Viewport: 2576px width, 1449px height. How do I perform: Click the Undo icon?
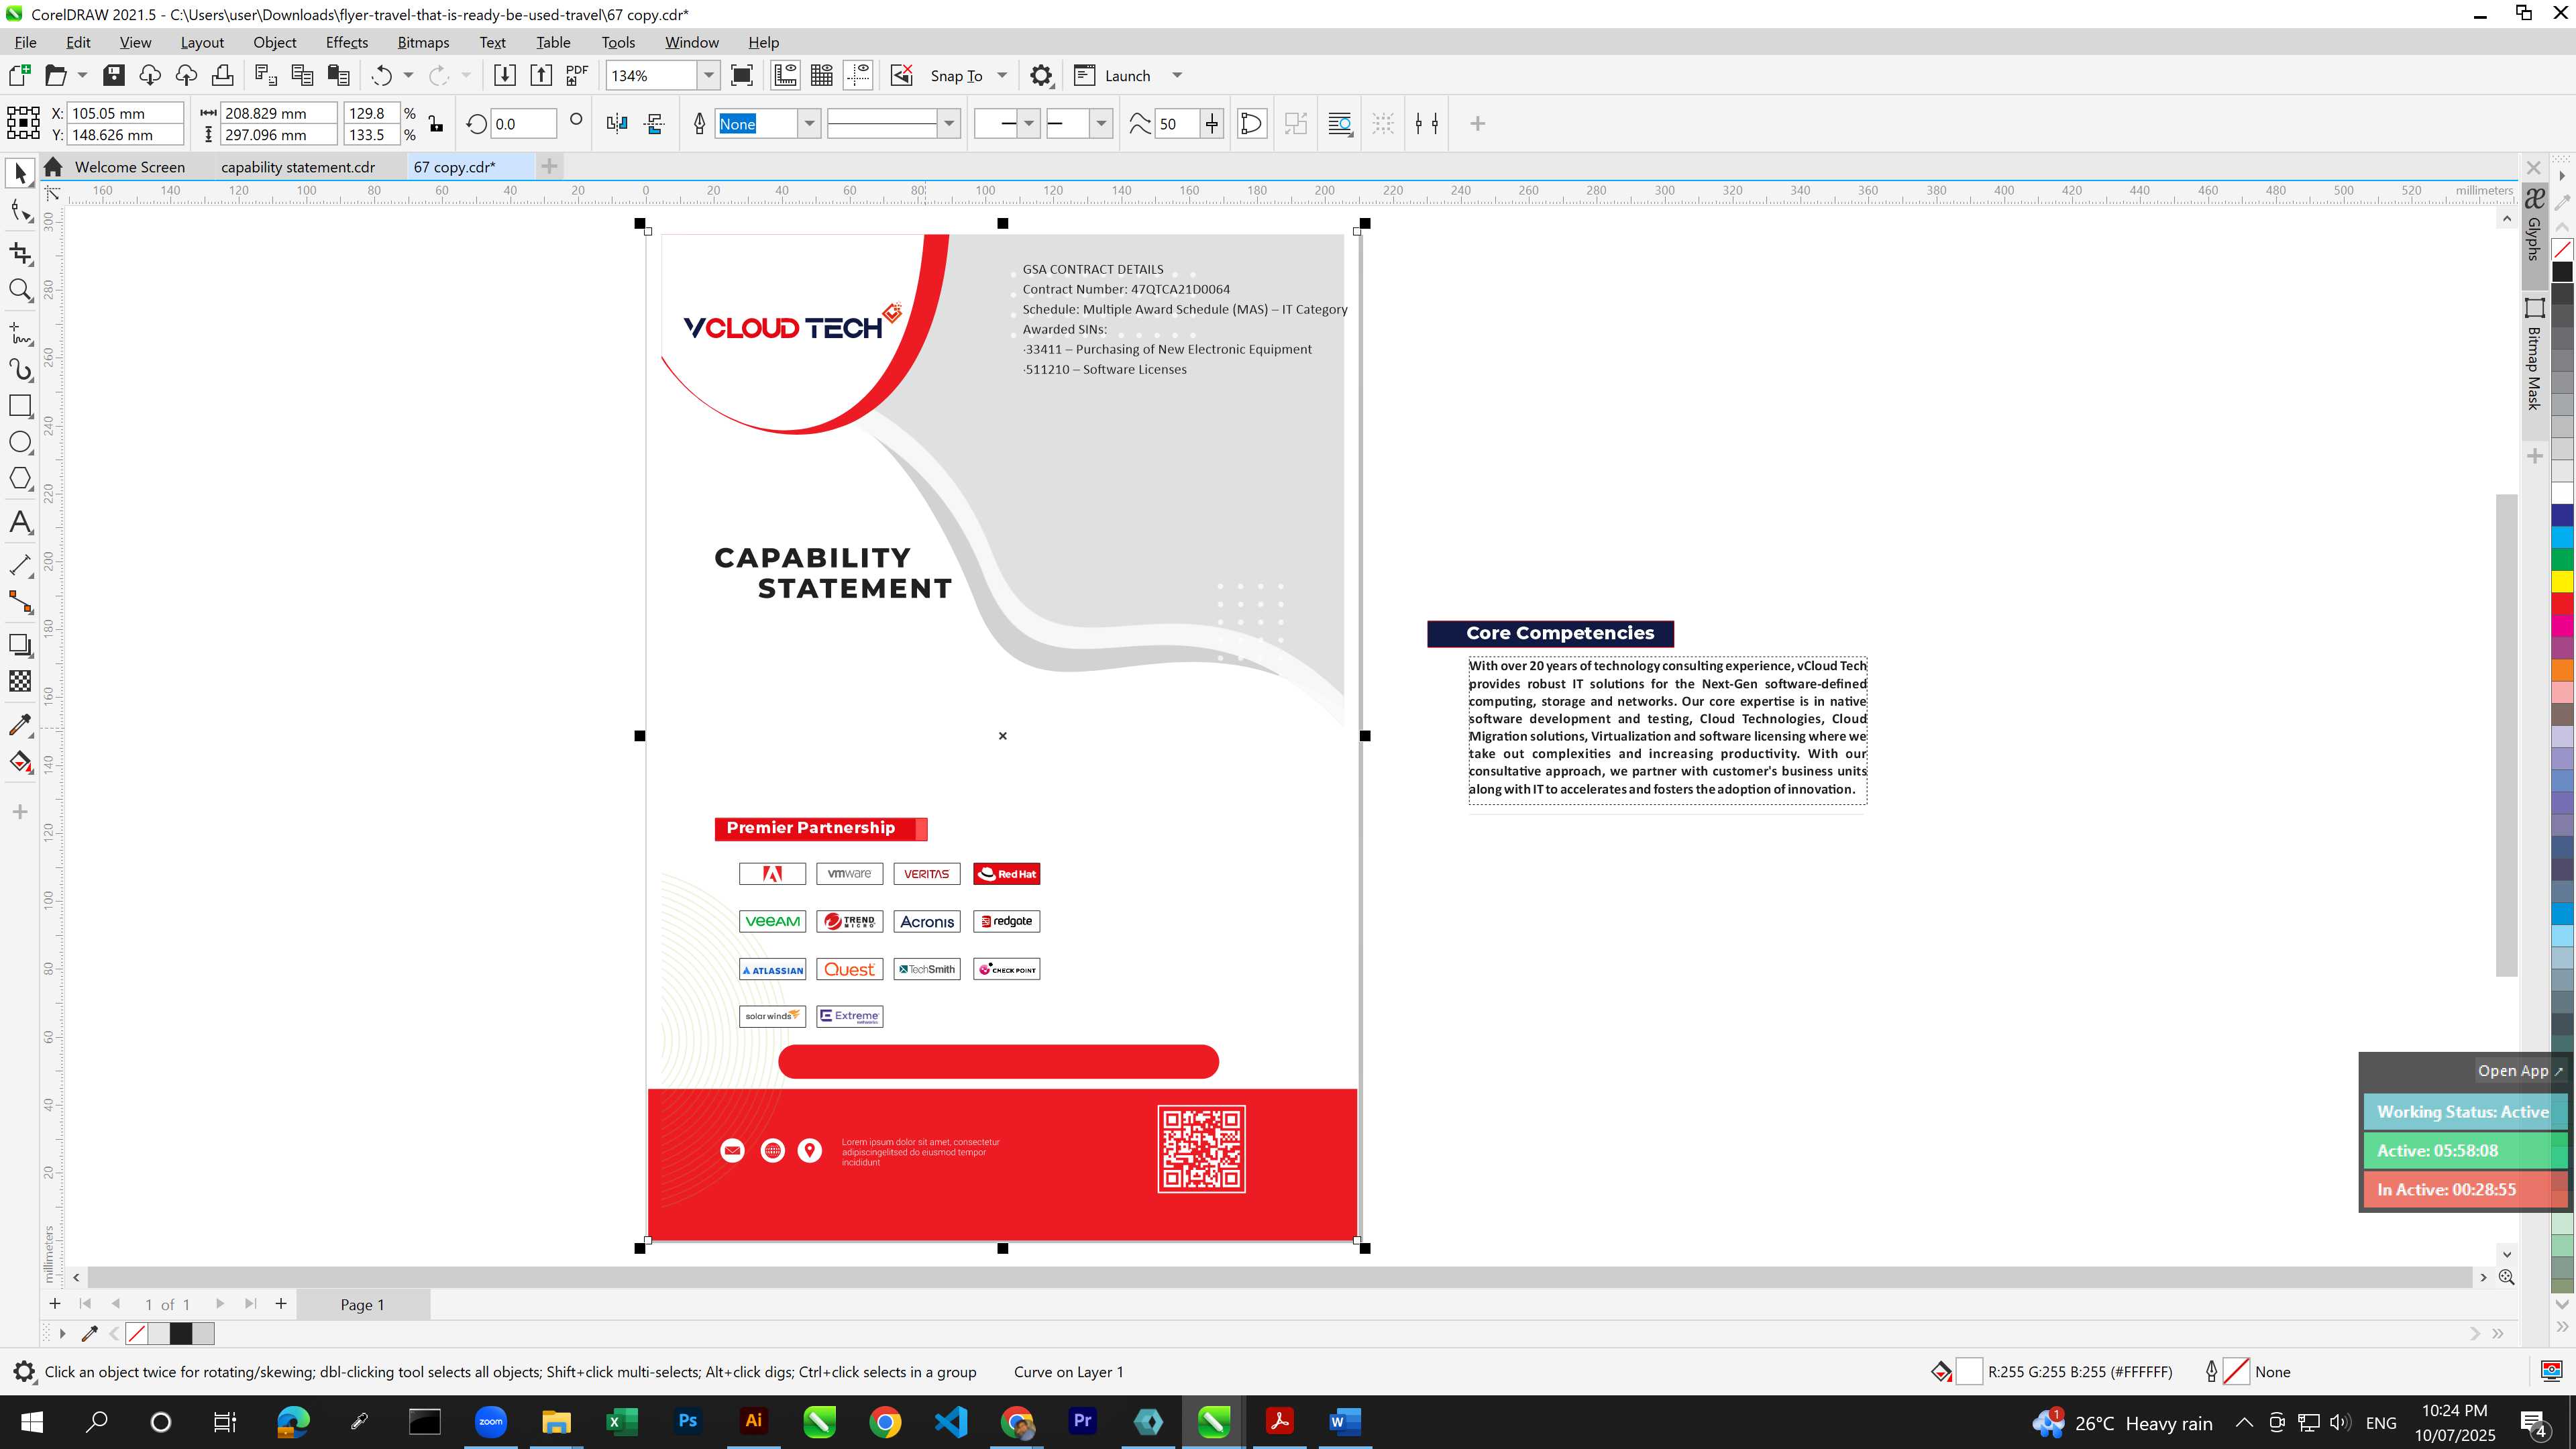point(381,76)
